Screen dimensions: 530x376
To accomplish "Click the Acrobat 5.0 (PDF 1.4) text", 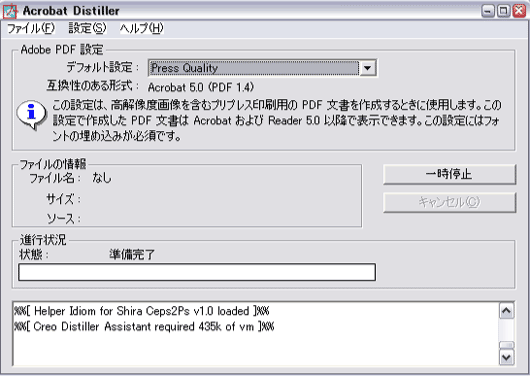I will tap(201, 88).
